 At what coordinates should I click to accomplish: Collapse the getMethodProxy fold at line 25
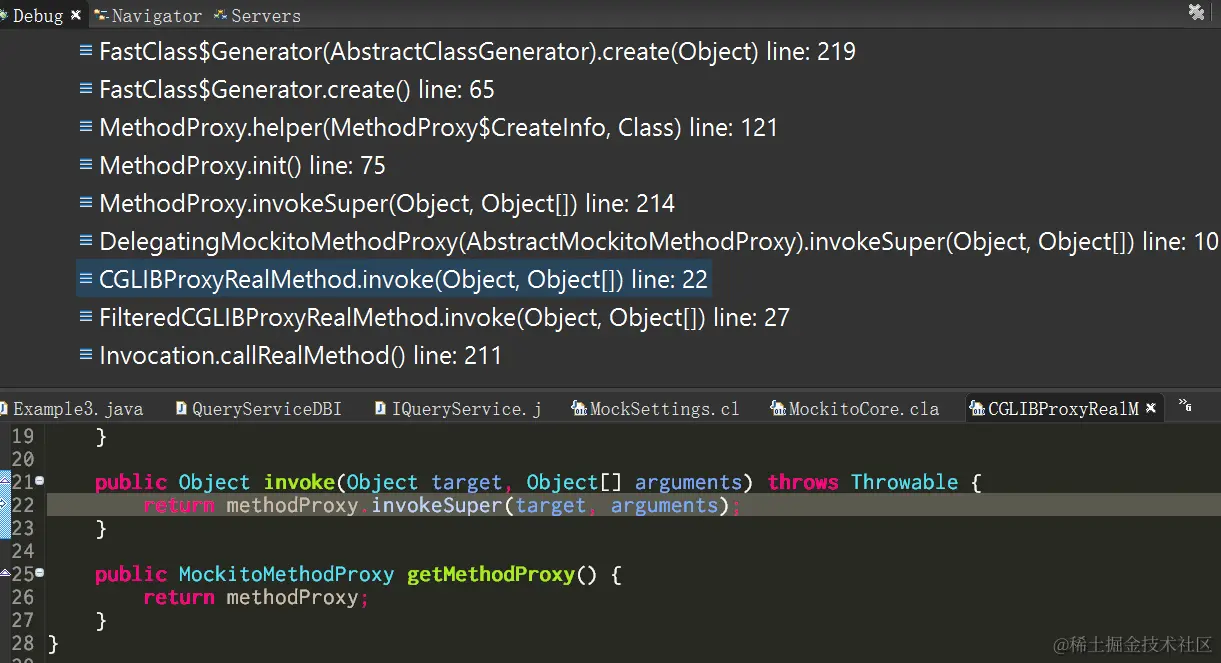click(40, 573)
